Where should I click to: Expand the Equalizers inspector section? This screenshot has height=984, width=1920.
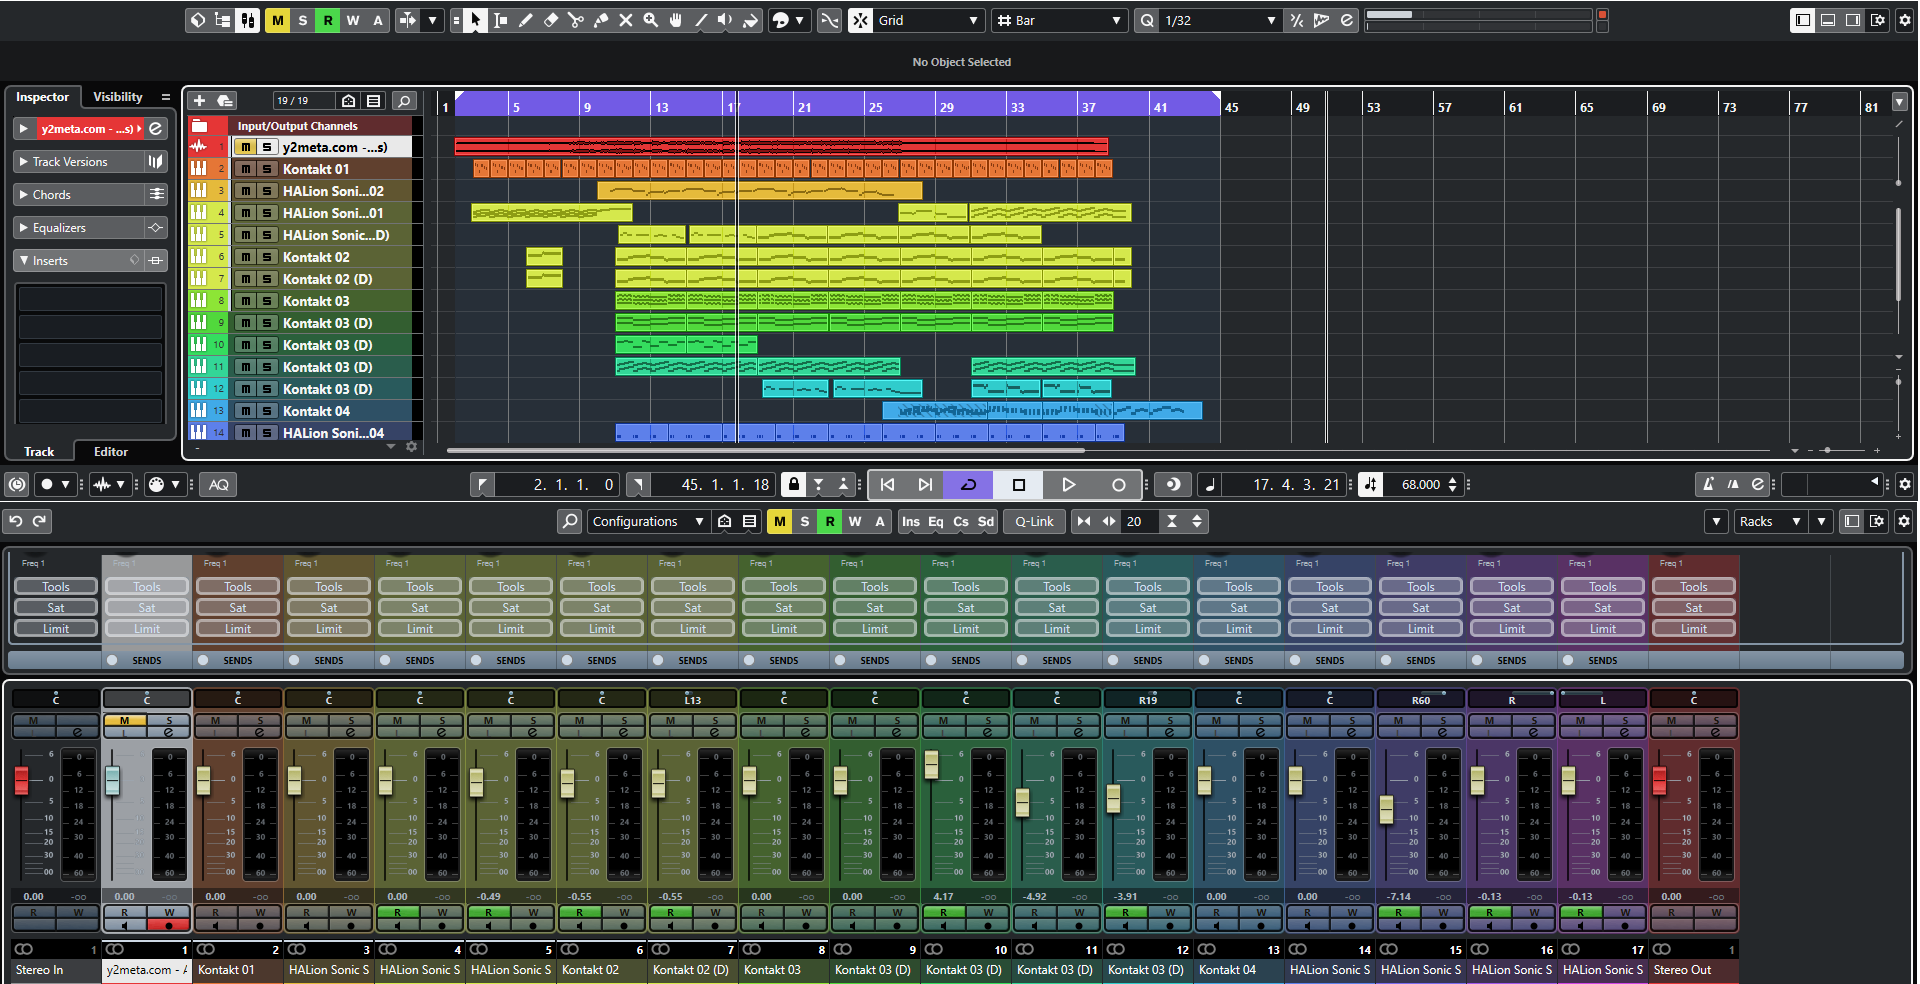(x=60, y=228)
